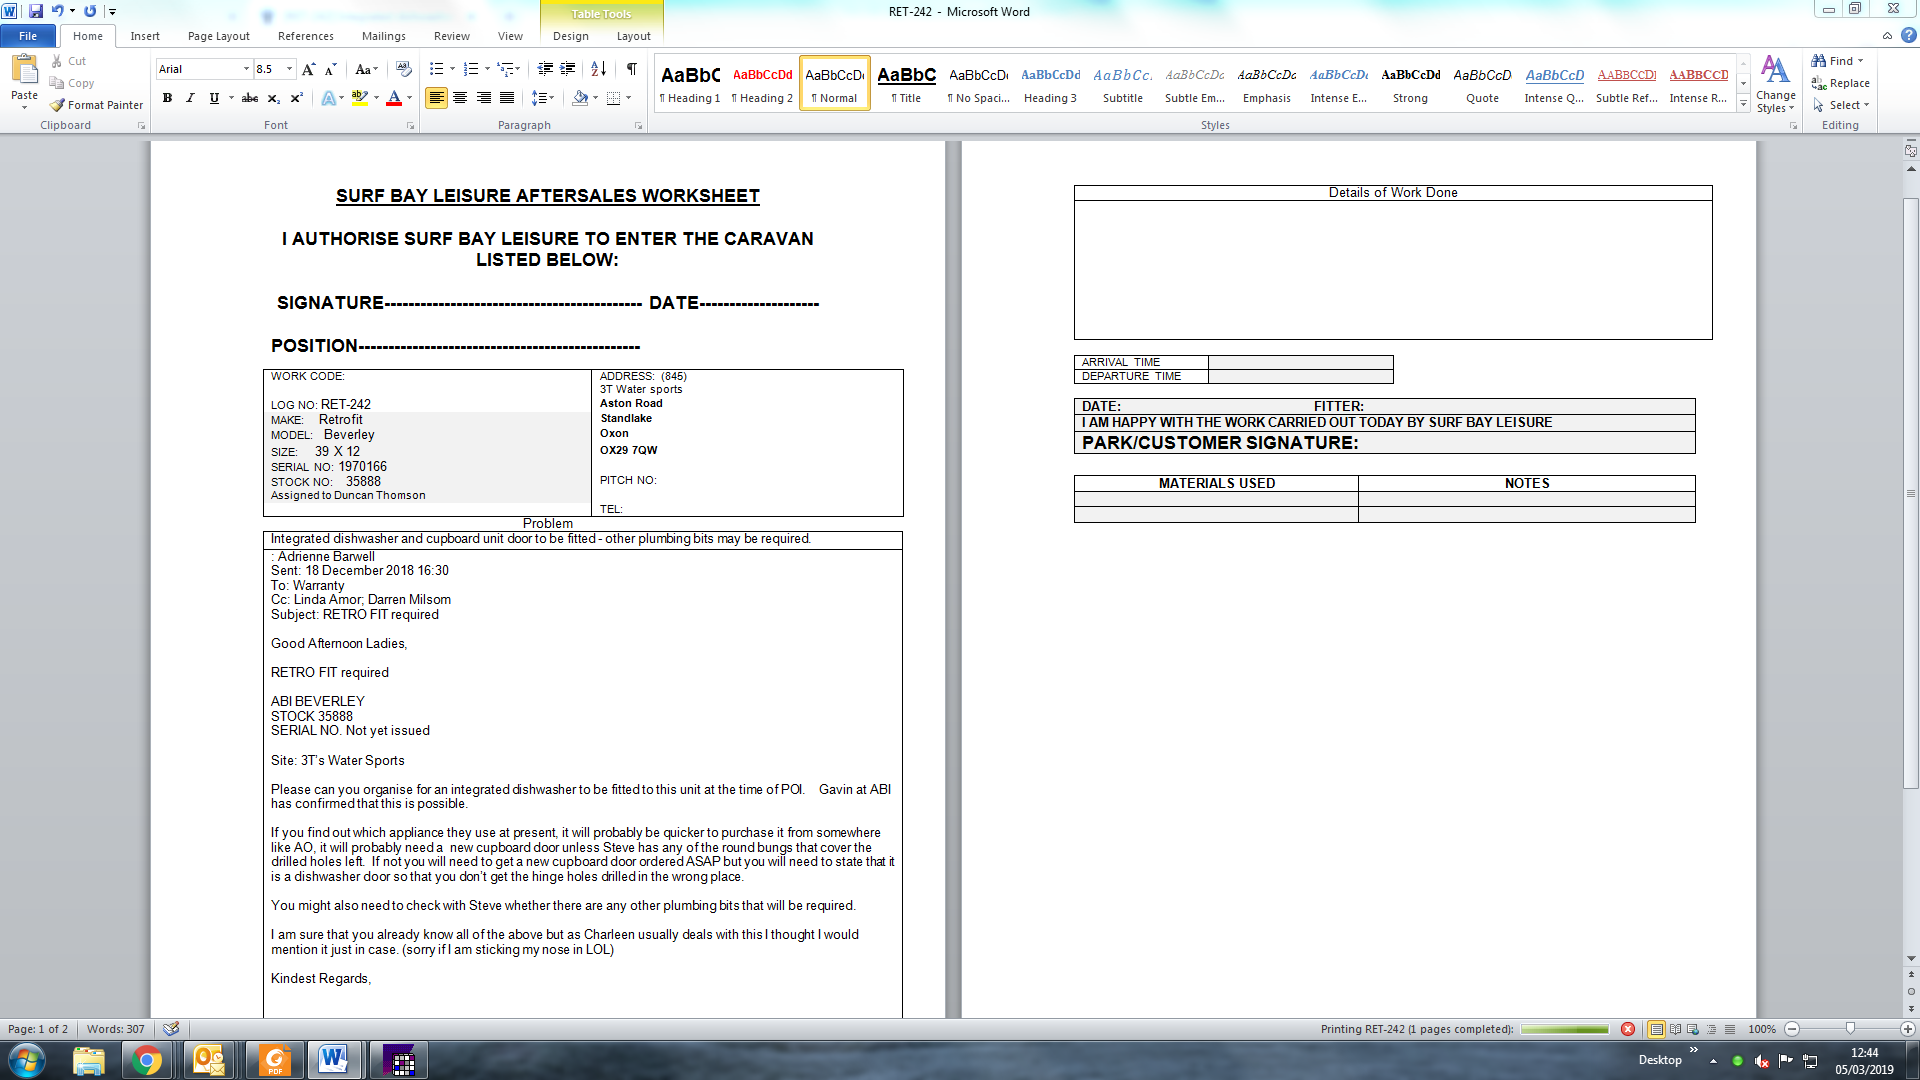Image resolution: width=1920 pixels, height=1080 pixels.
Task: Open the Page Layout ribbon tab
Action: 218,36
